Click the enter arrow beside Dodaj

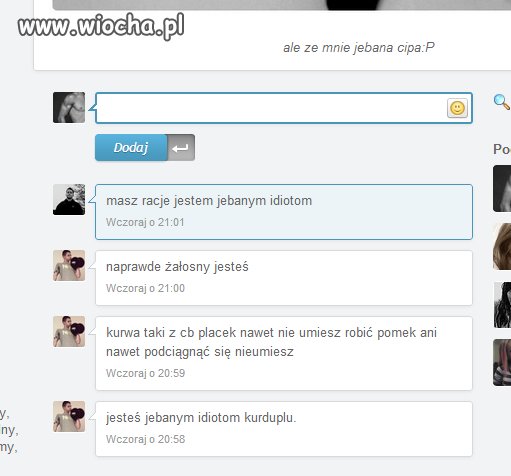(181, 148)
